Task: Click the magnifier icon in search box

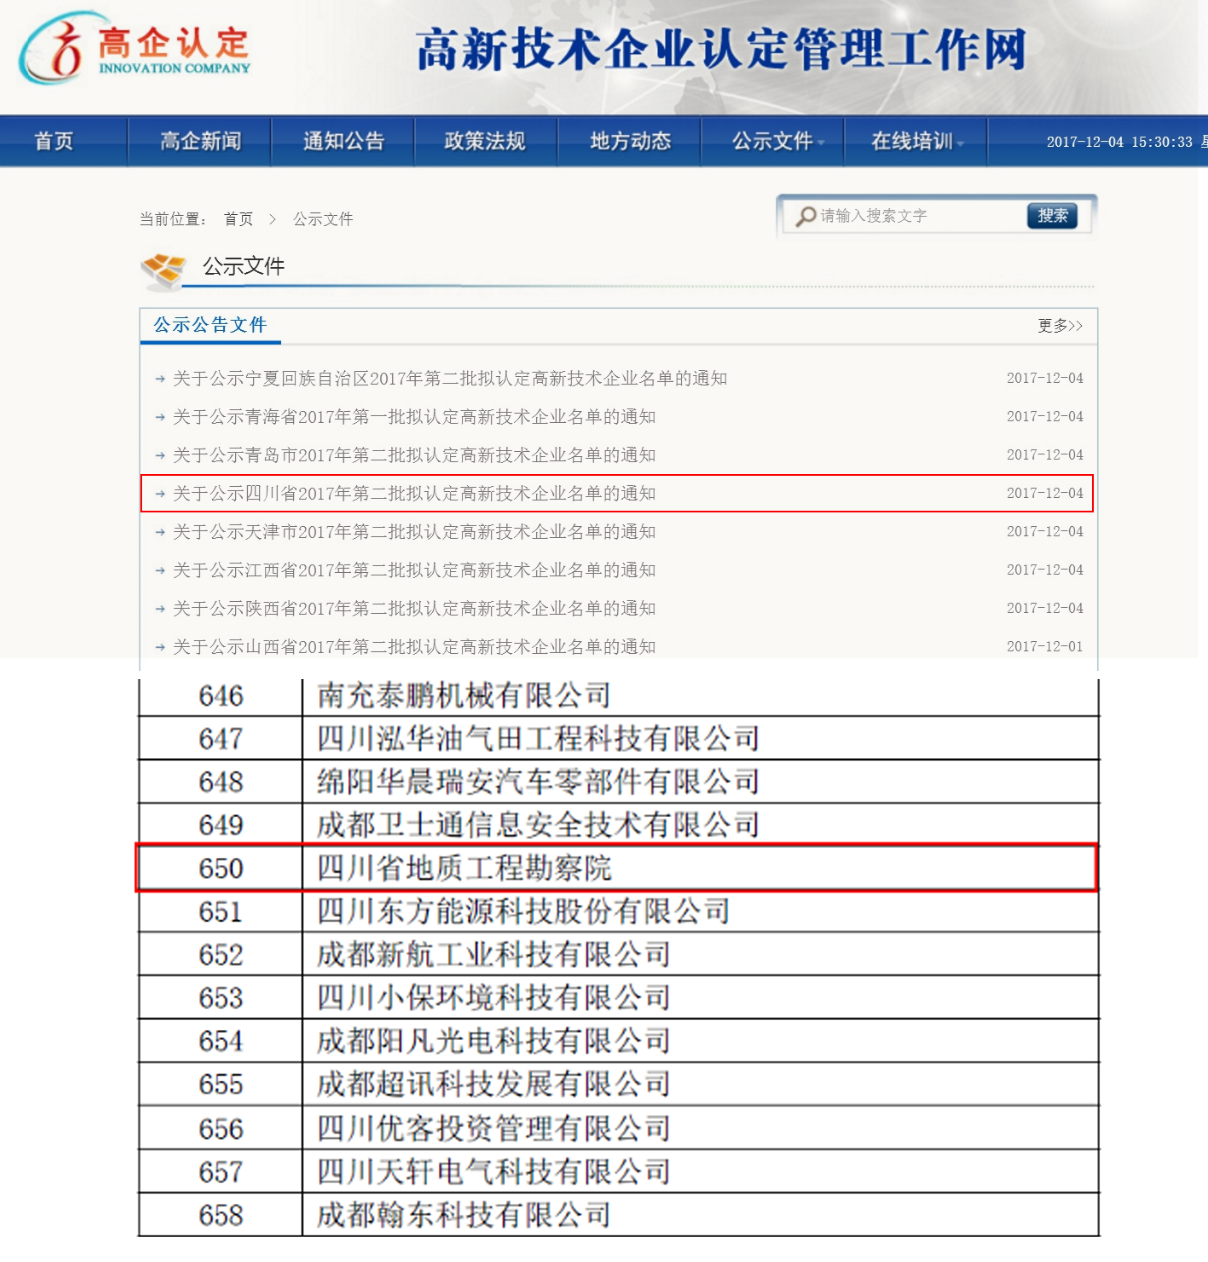Action: (806, 216)
